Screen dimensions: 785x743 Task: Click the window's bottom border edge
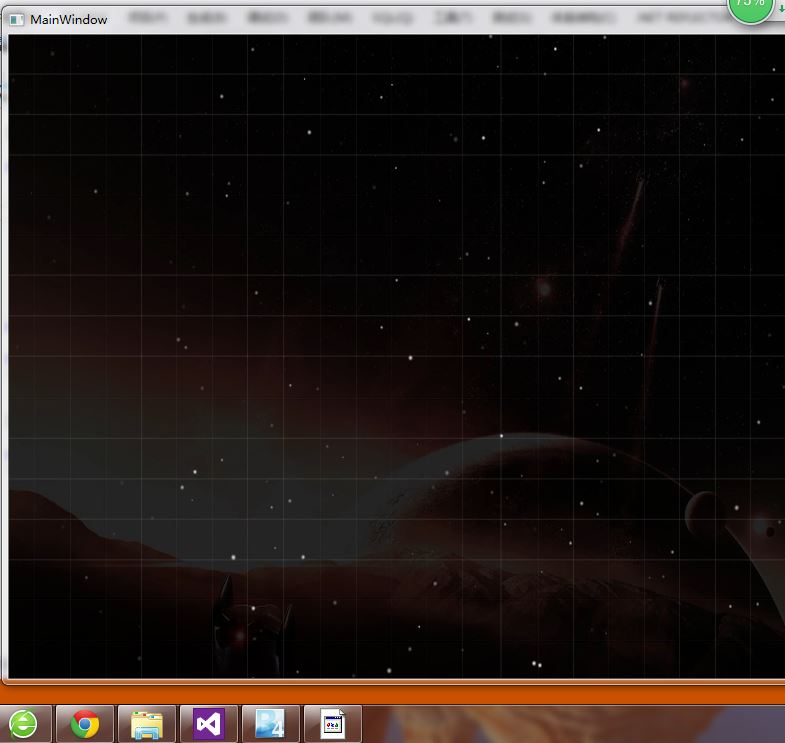[390, 681]
